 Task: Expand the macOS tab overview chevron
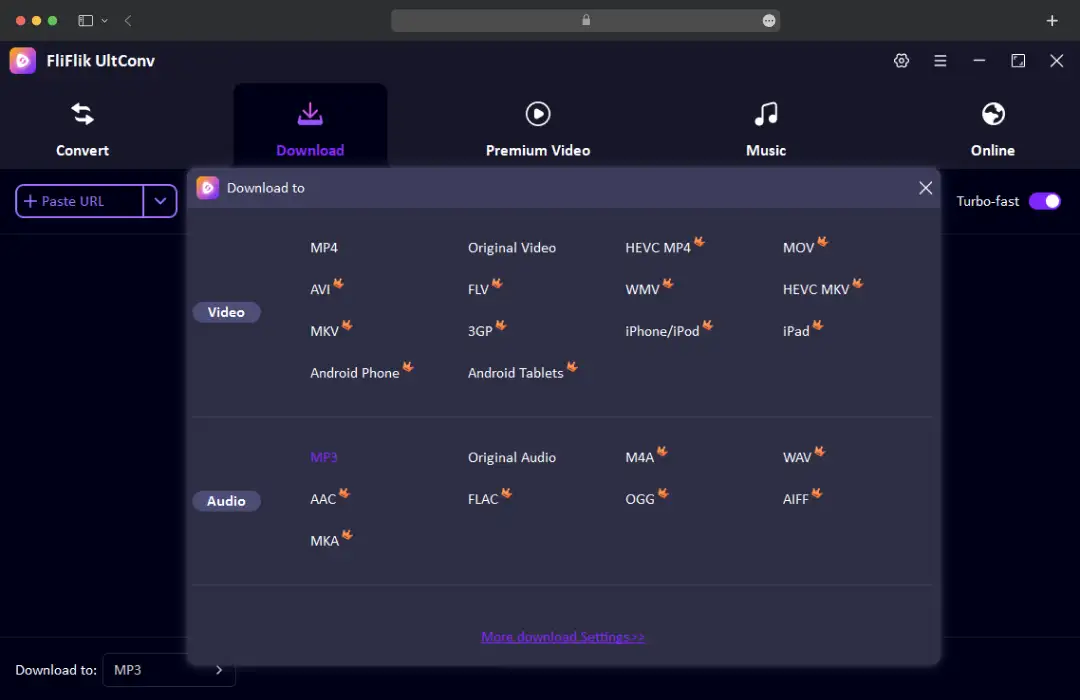pos(104,20)
